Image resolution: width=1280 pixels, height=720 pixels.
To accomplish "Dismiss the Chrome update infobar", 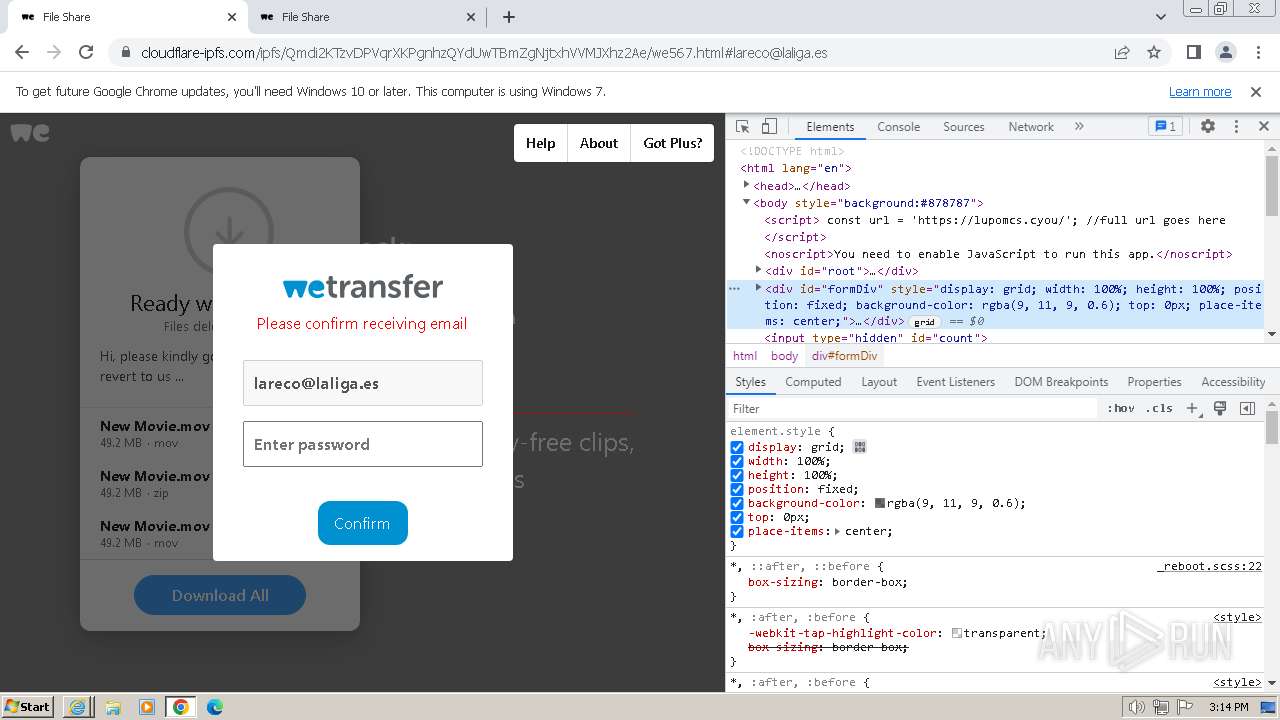I will 1256,91.
